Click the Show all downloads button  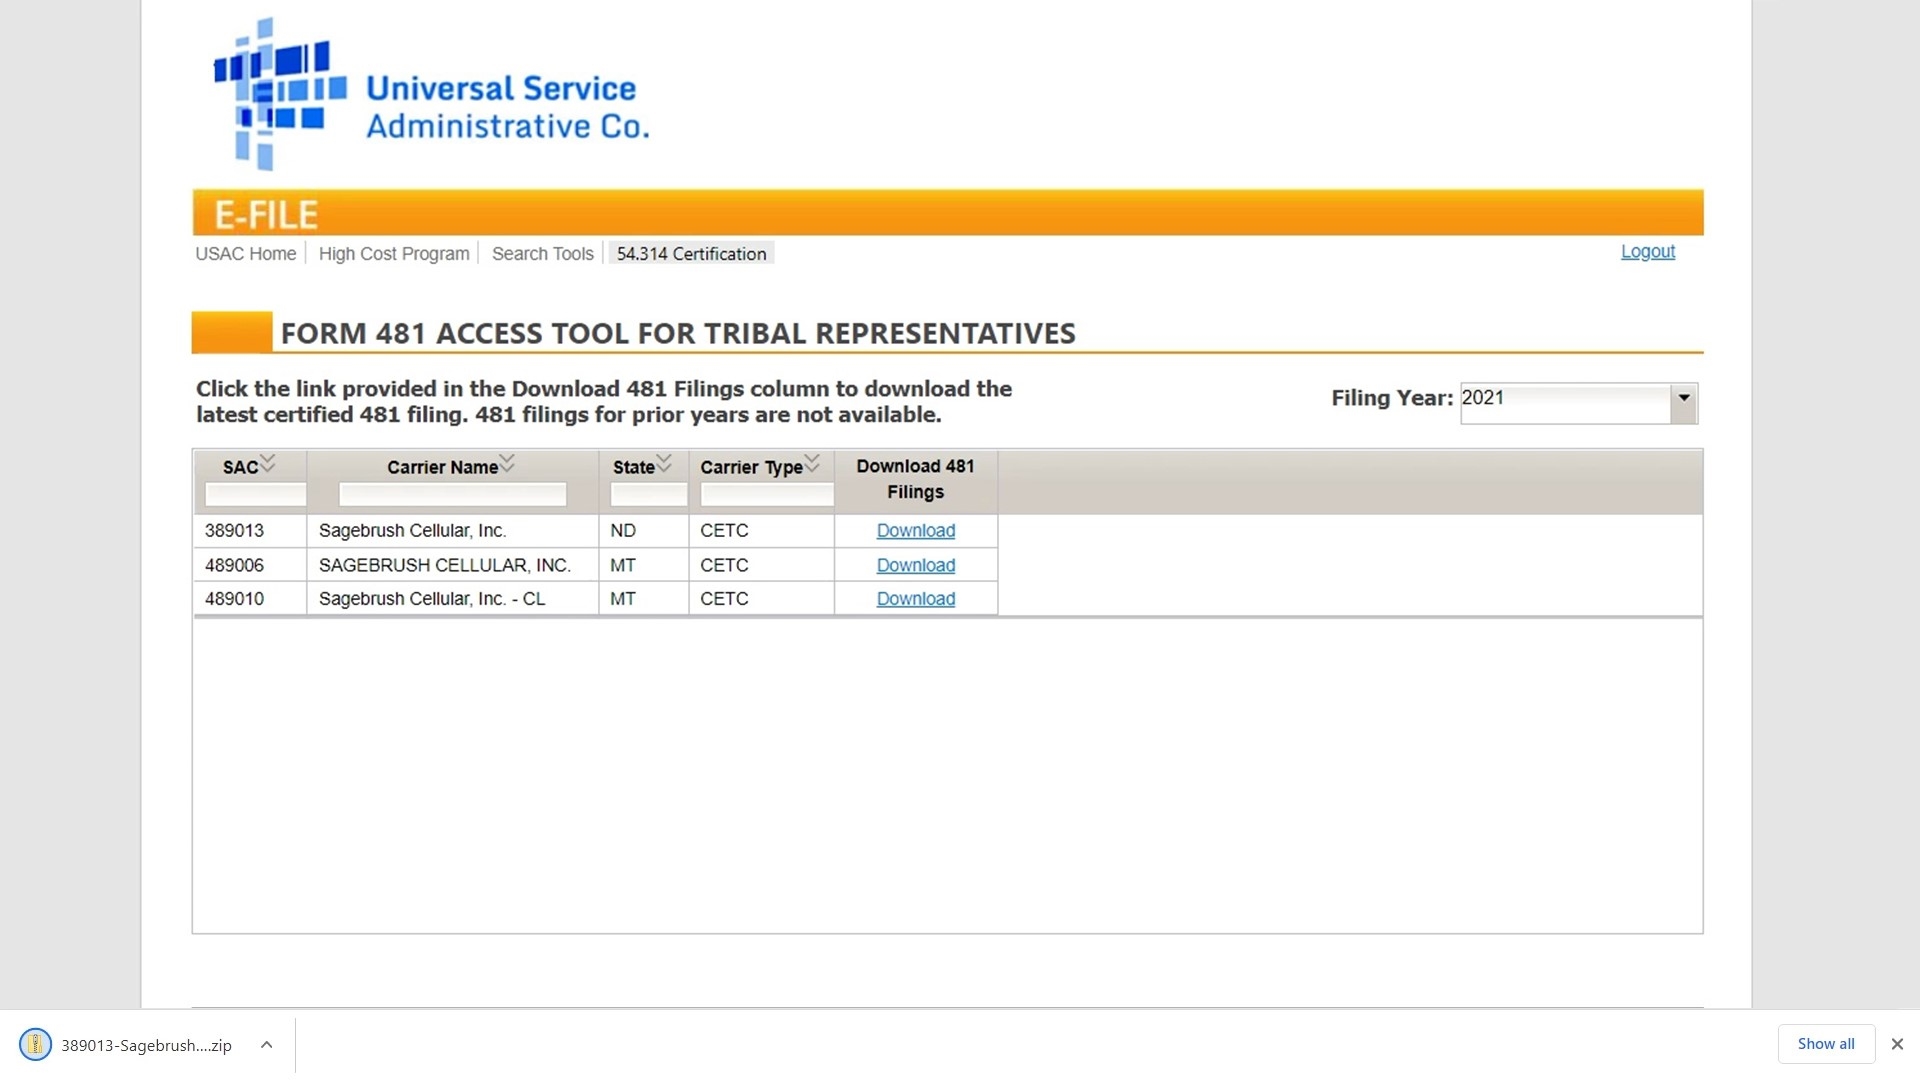(x=1826, y=1044)
